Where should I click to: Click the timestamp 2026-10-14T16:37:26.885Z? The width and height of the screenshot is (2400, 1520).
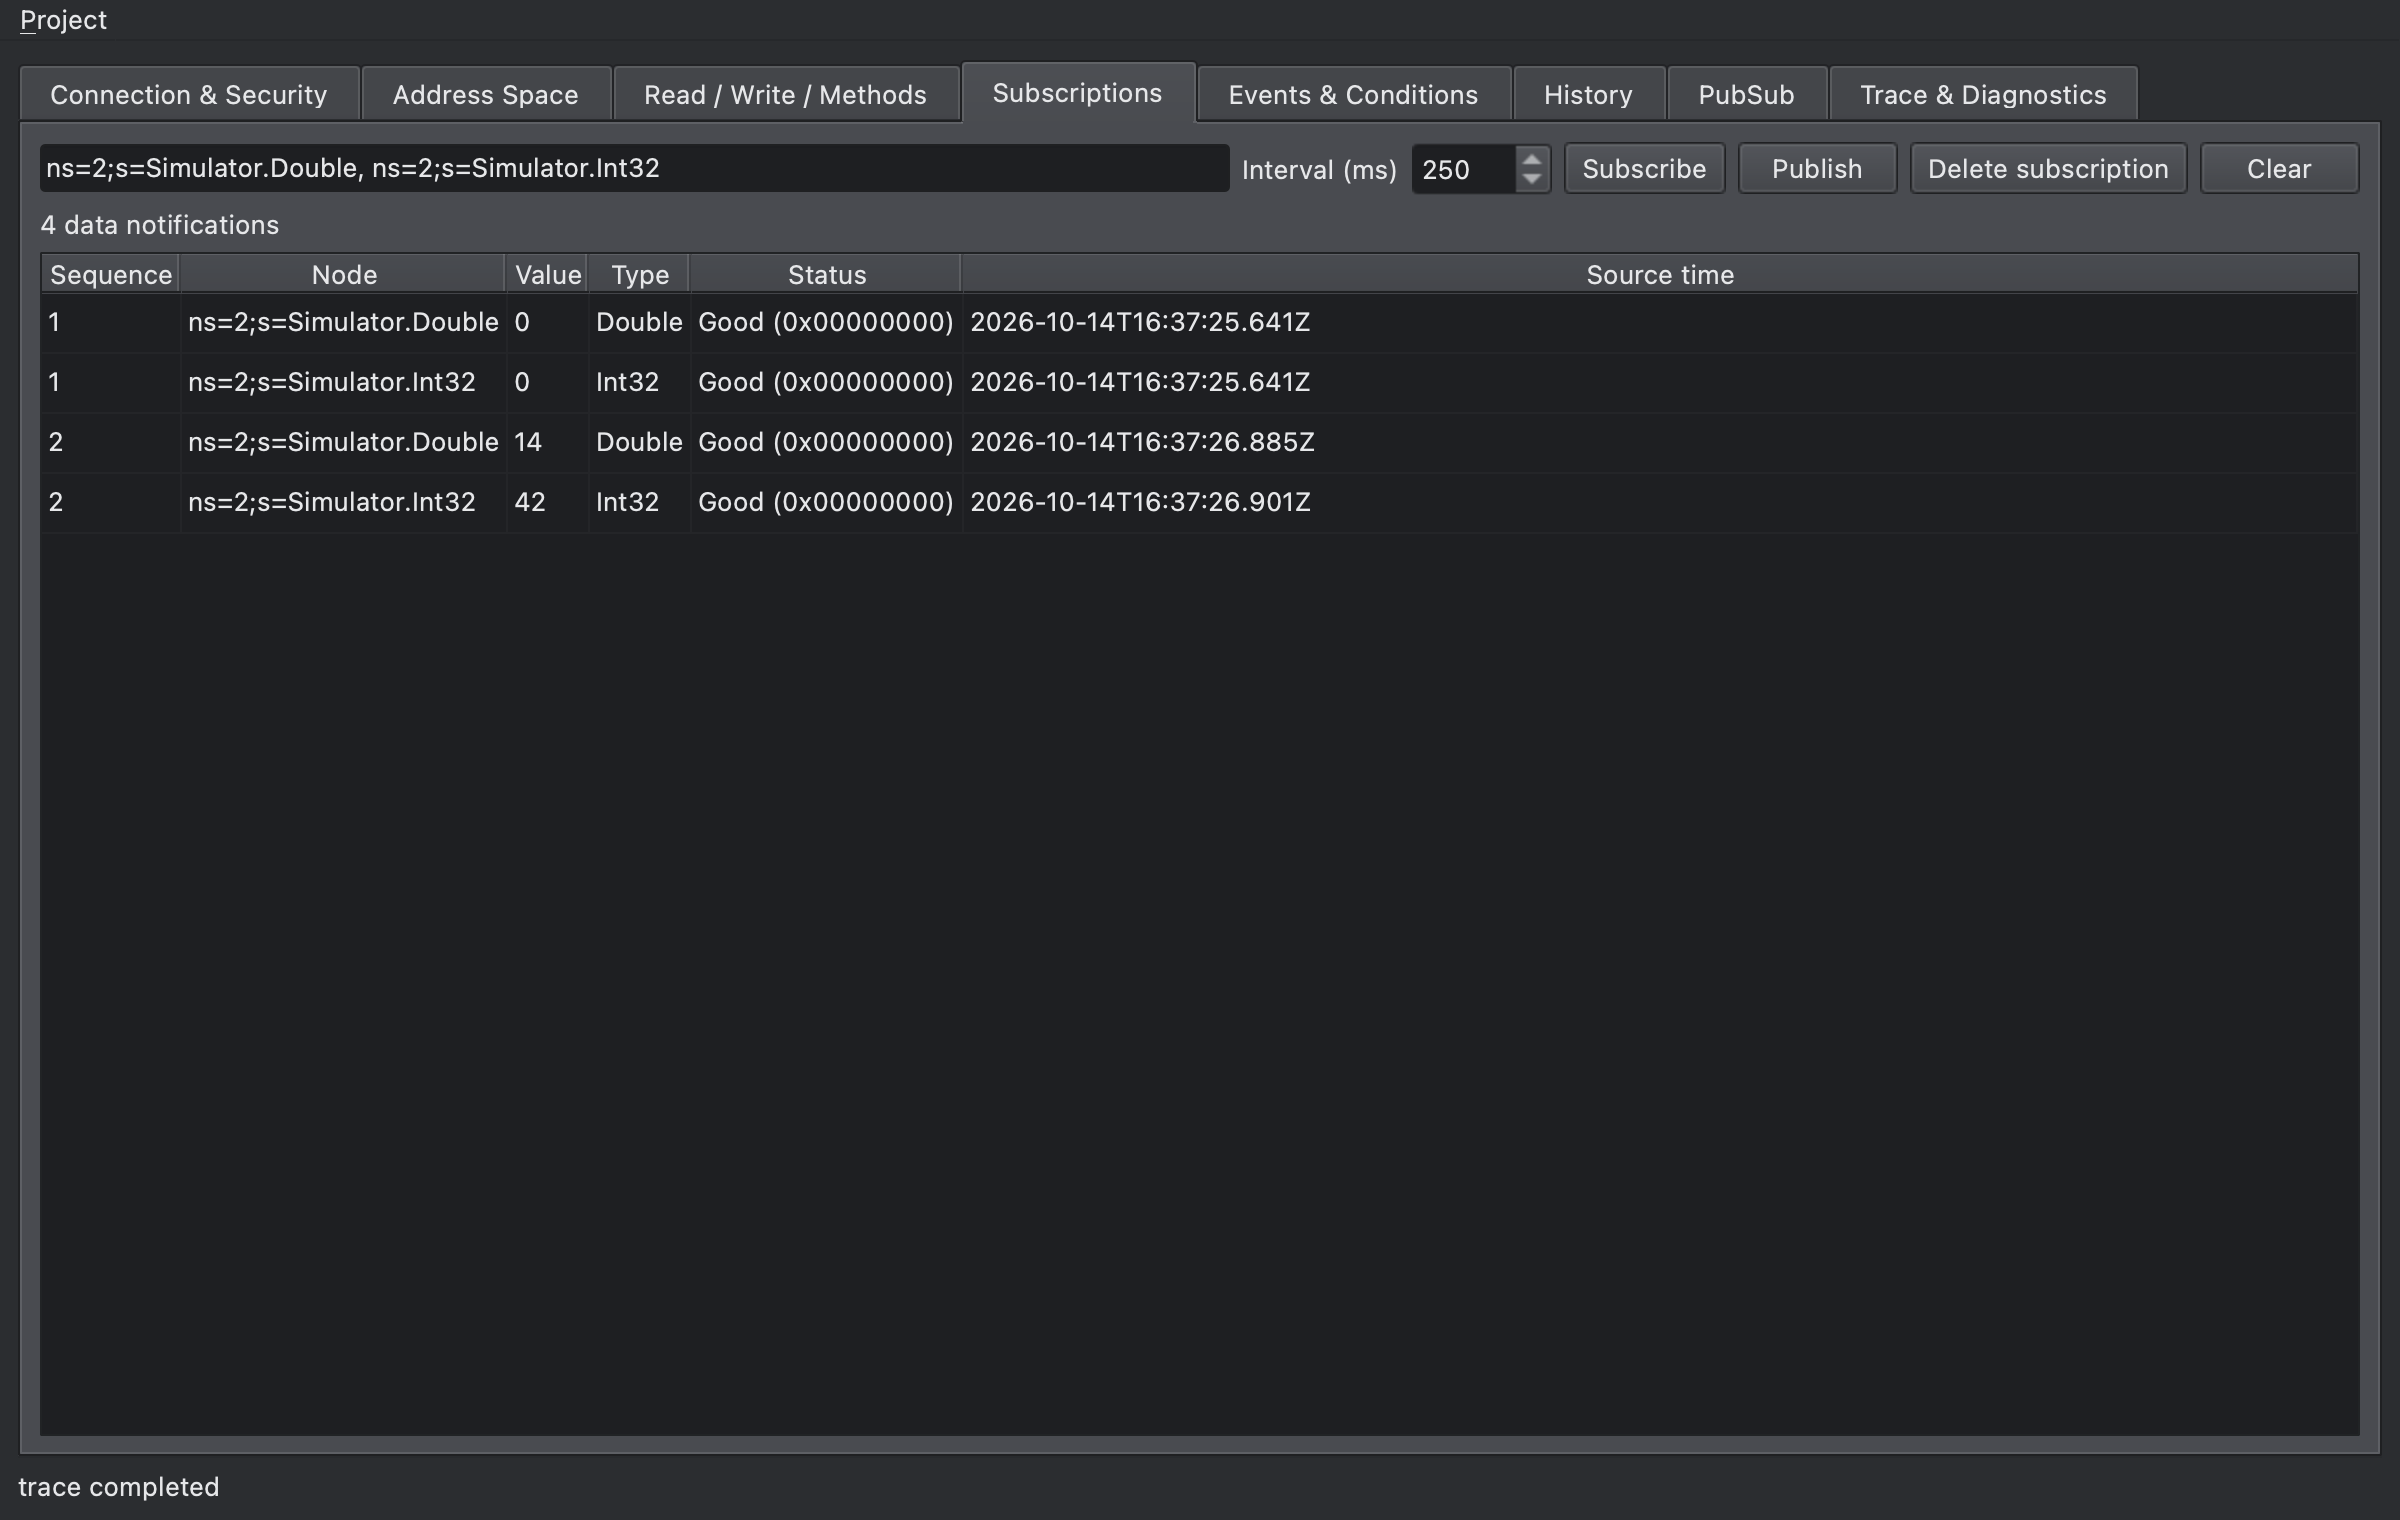coord(1142,442)
